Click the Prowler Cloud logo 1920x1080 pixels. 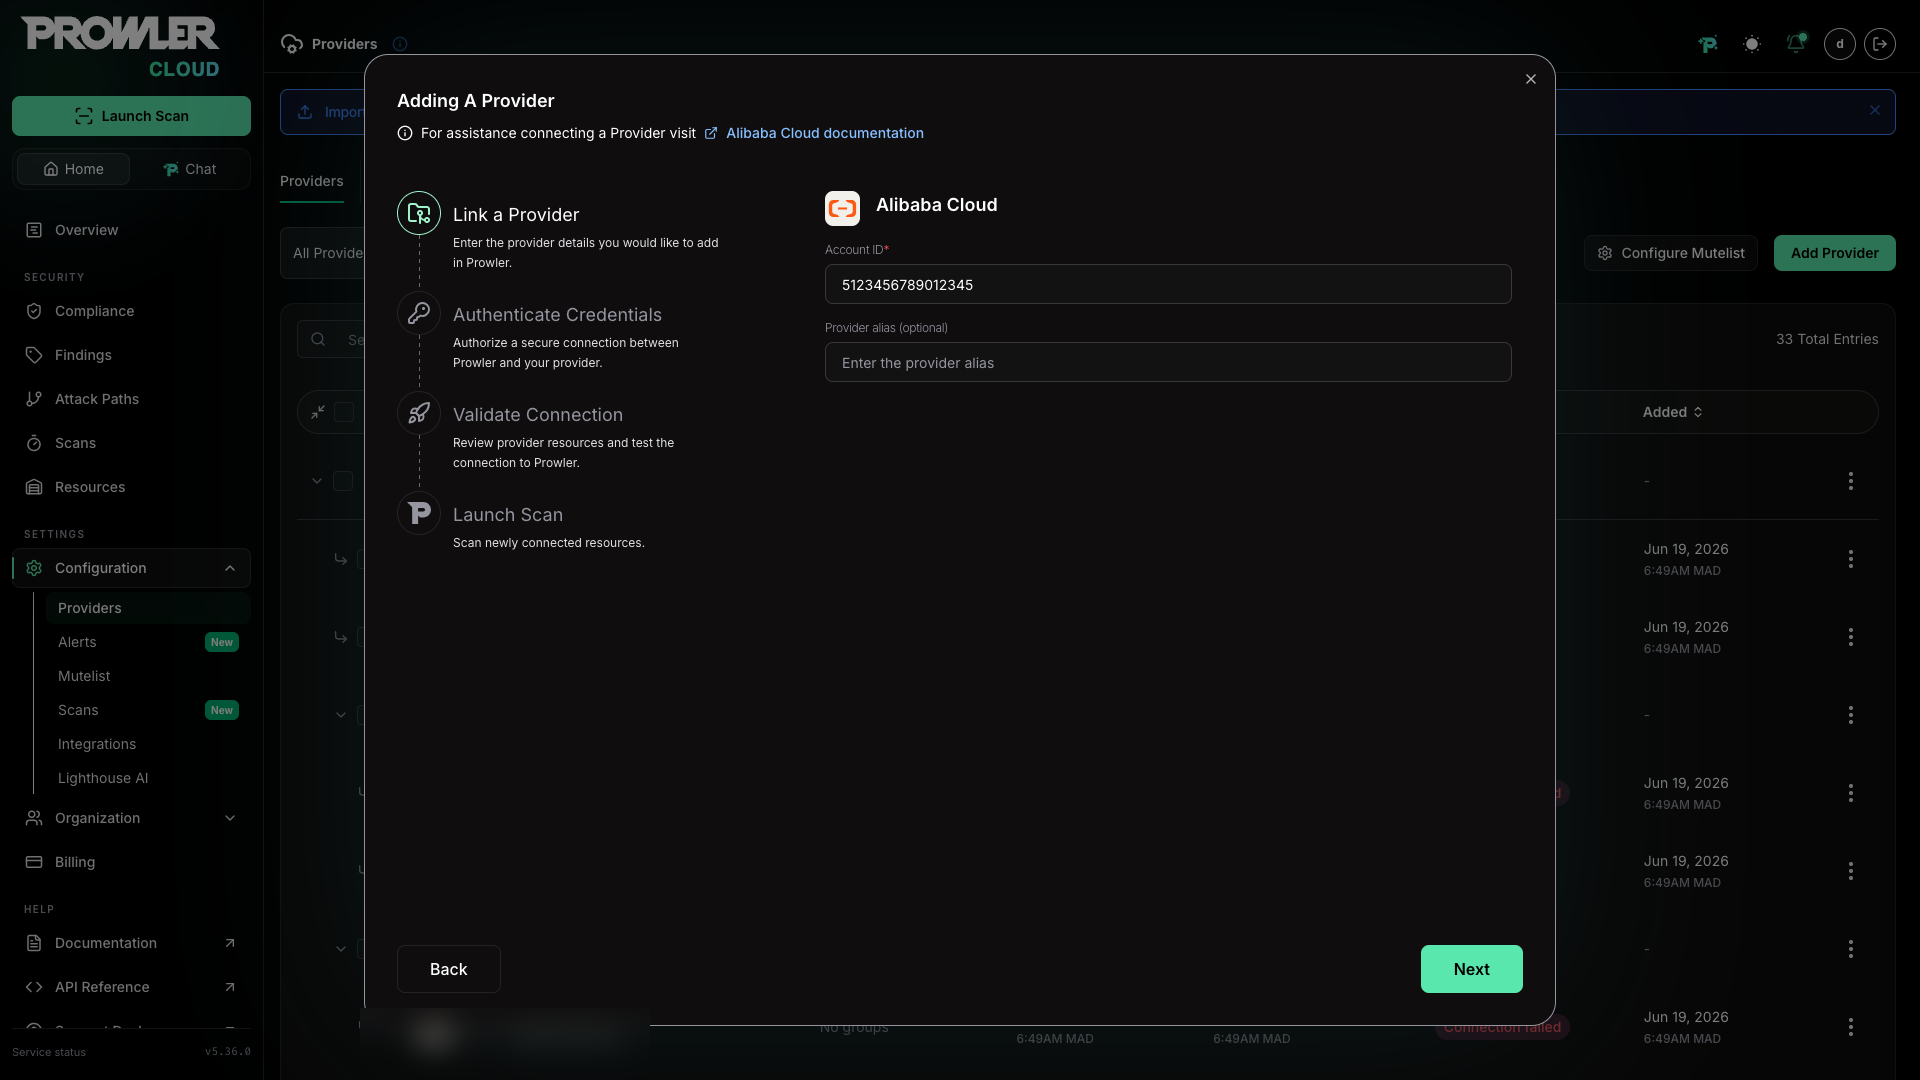120,47
